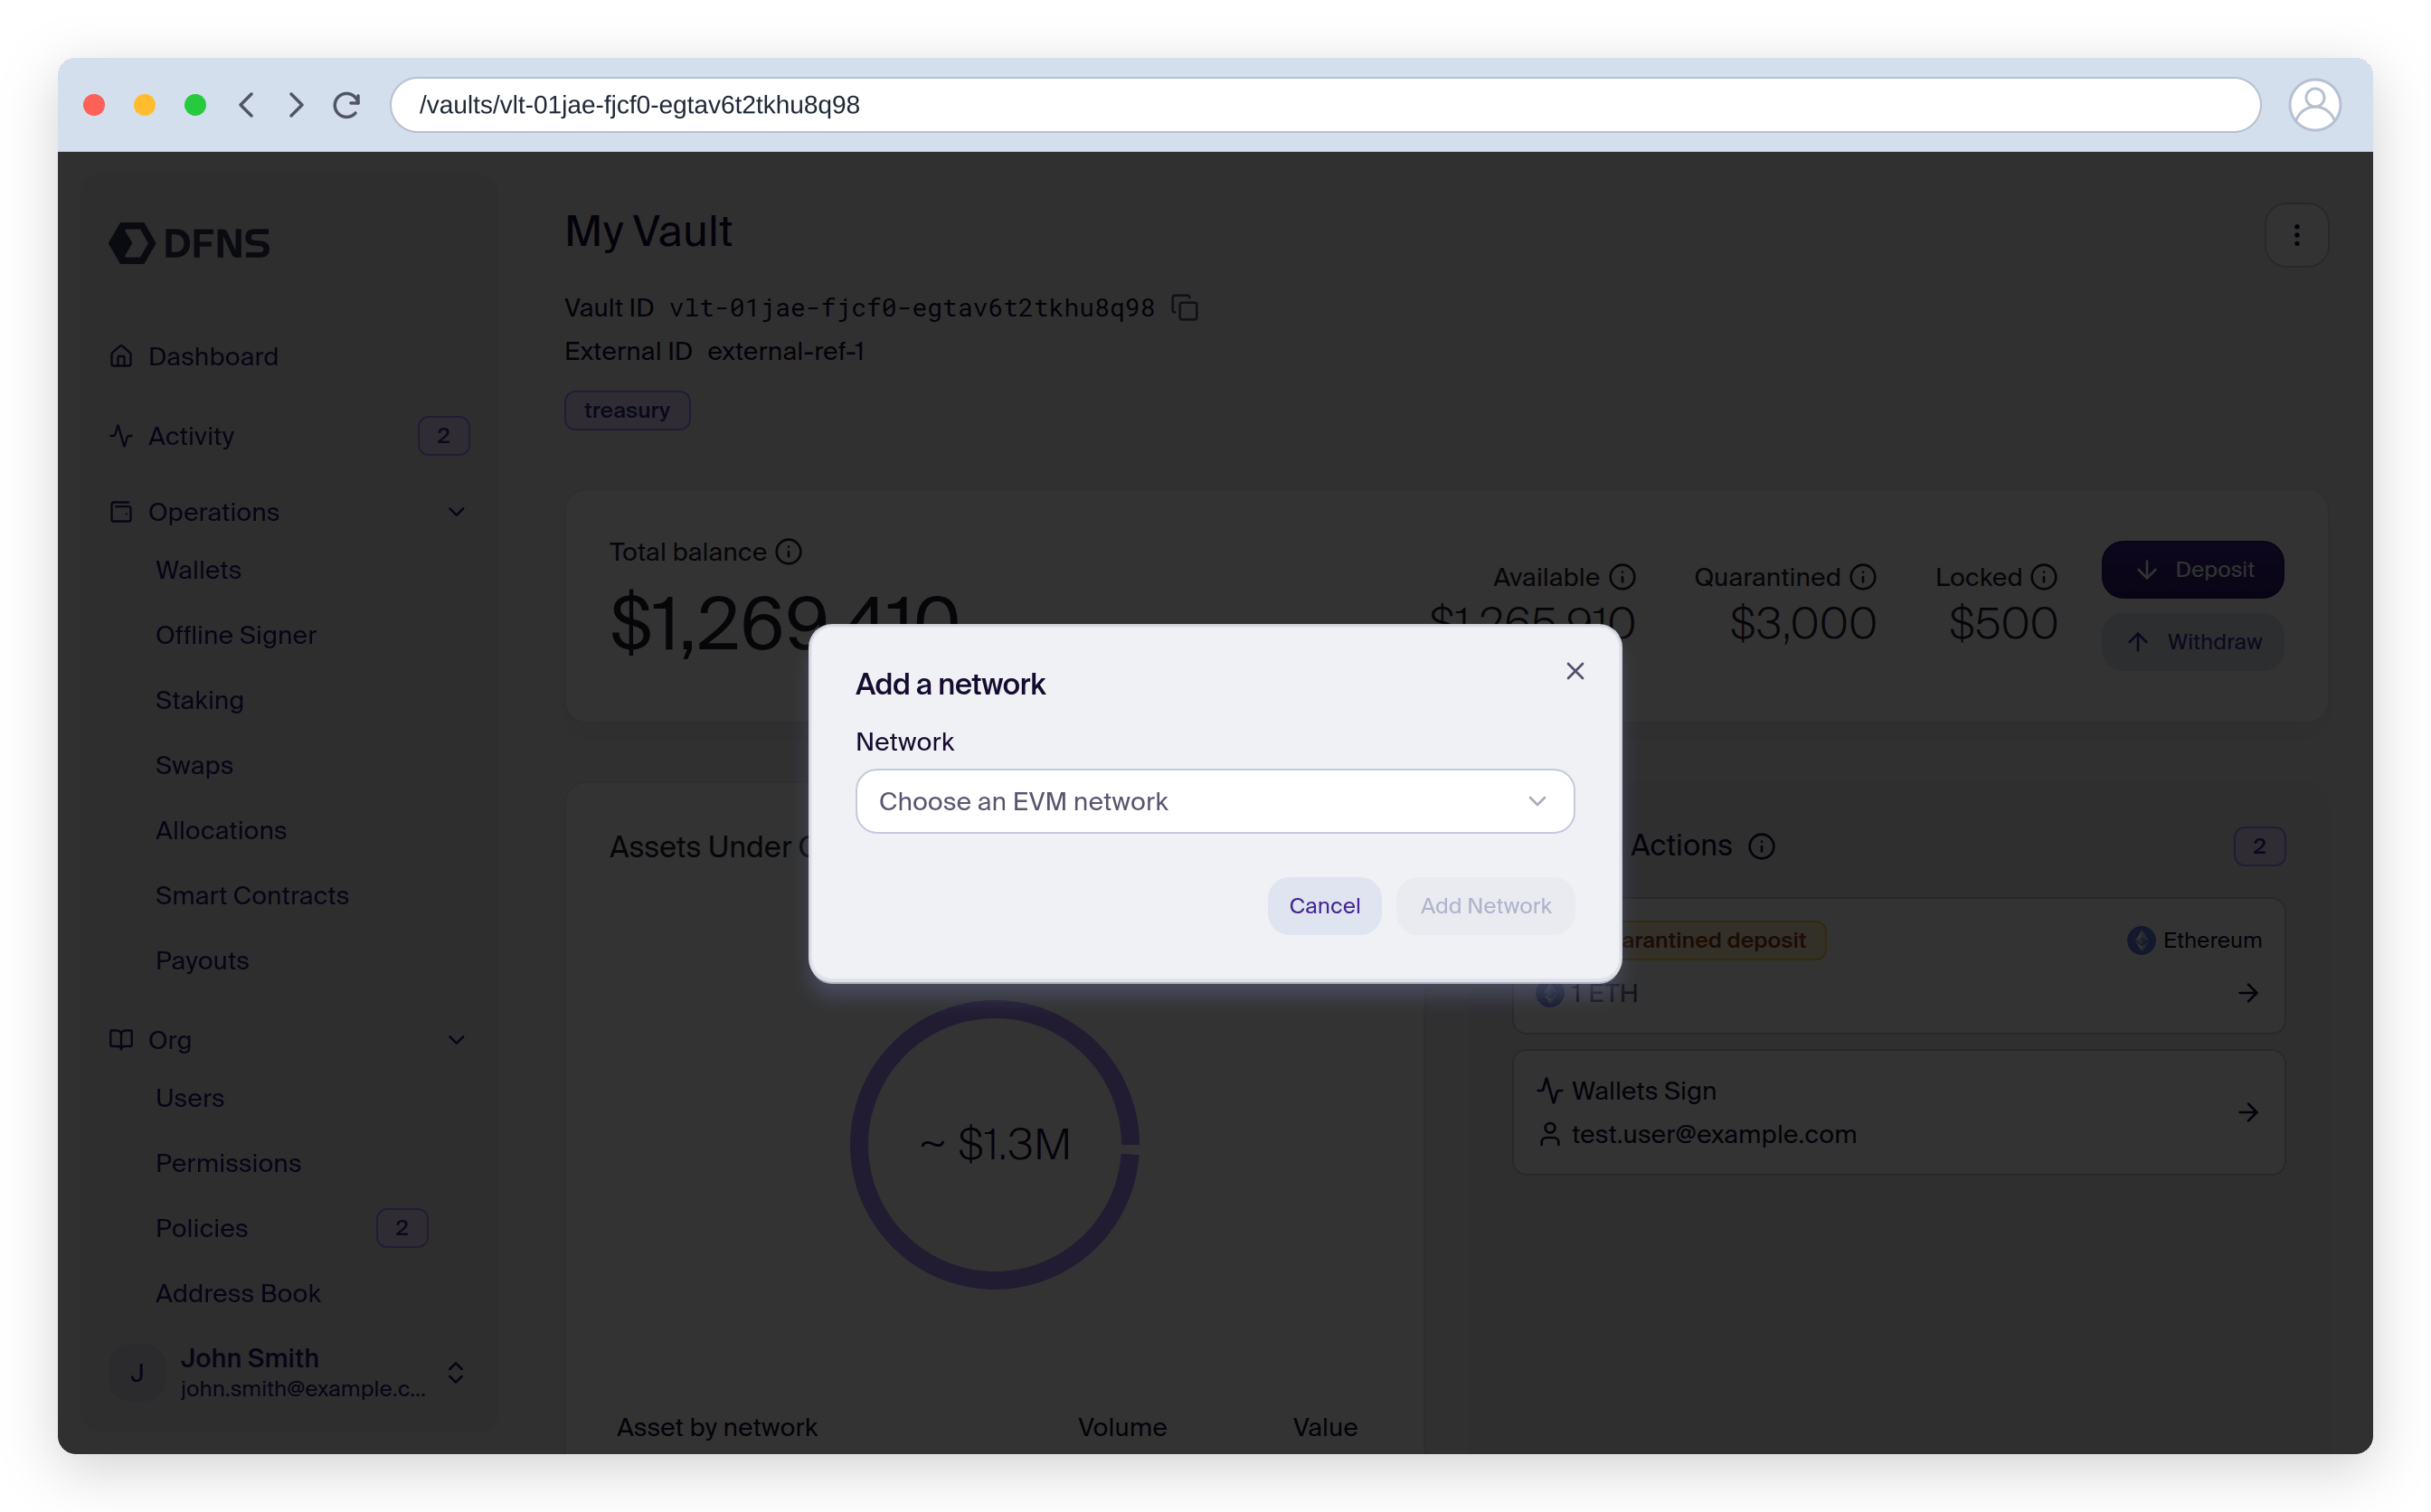2431x1512 pixels.
Task: Open the vault three-dot options menu
Action: (x=2296, y=235)
